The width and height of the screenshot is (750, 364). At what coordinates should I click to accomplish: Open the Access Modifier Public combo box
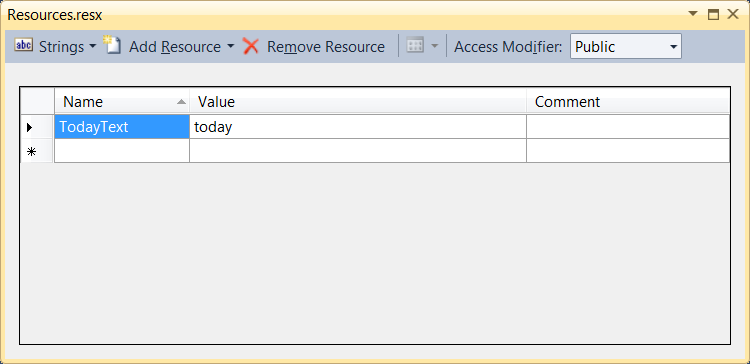tap(626, 46)
